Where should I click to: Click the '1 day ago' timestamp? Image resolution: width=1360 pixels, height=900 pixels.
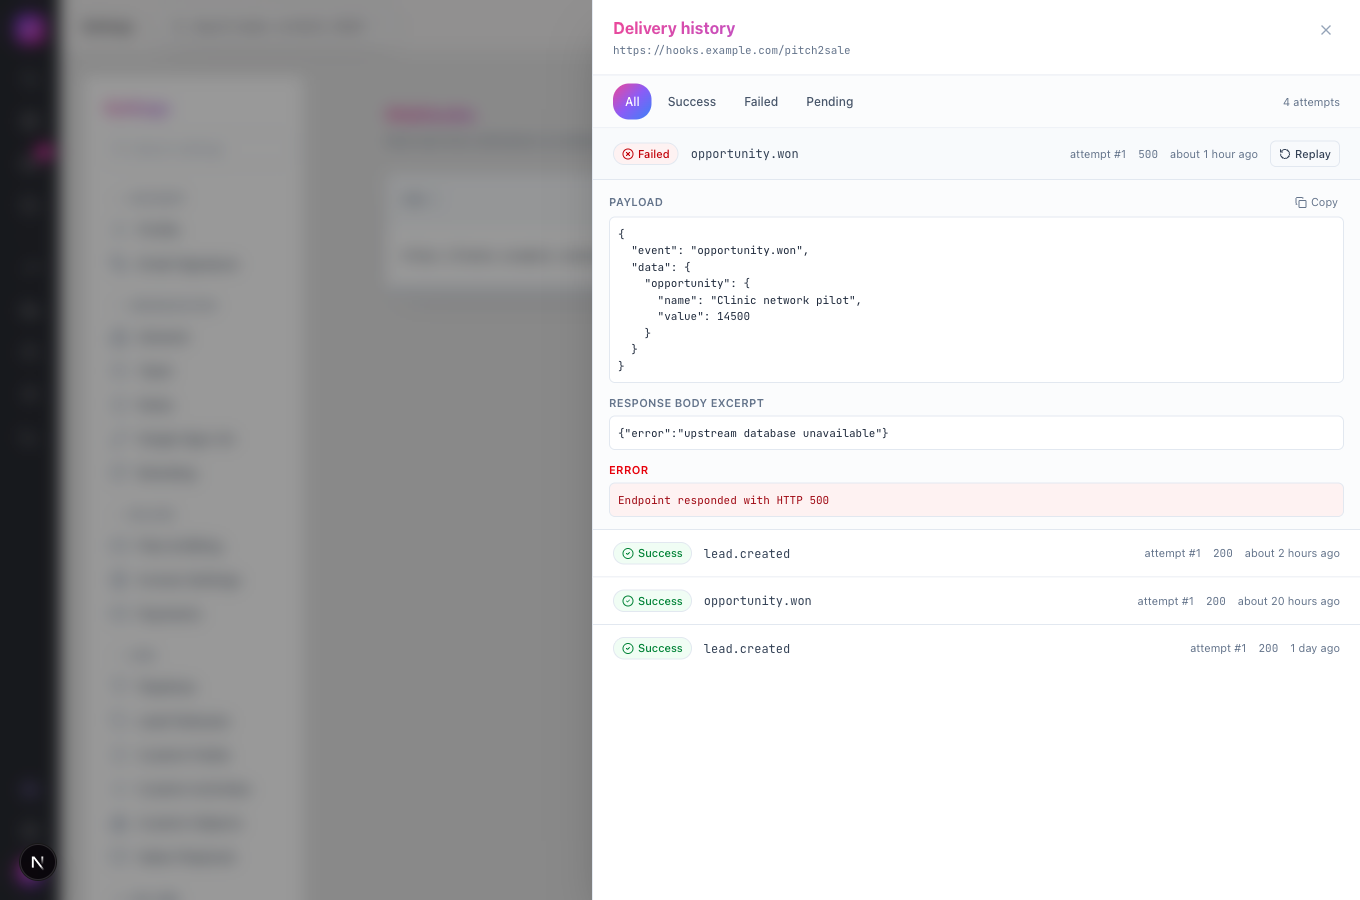coord(1315,648)
